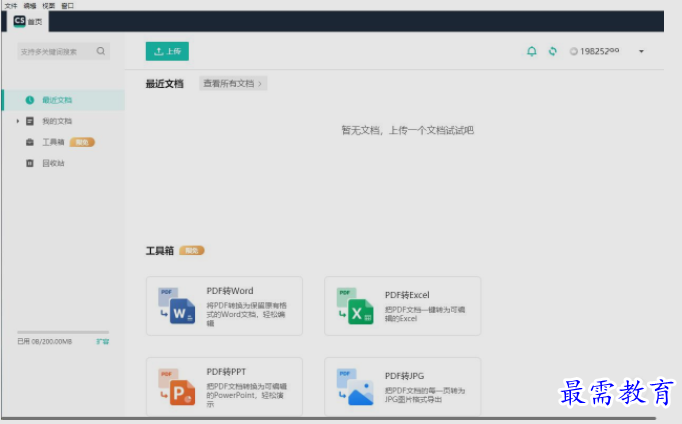Click the user avatar next to account number
Image resolution: width=682 pixels, height=424 pixels.
click(x=573, y=51)
